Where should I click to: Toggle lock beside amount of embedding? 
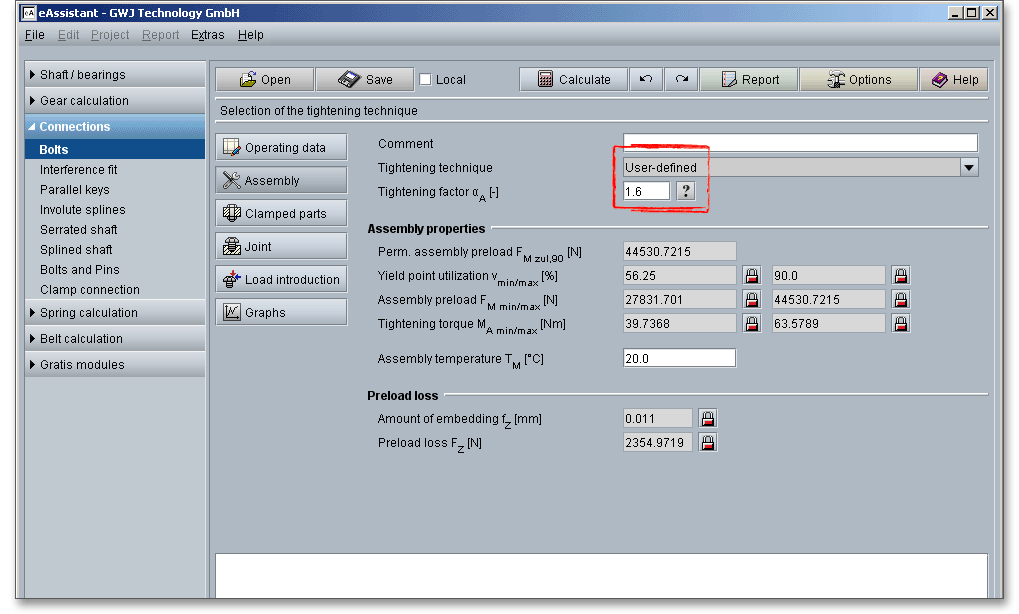click(707, 419)
